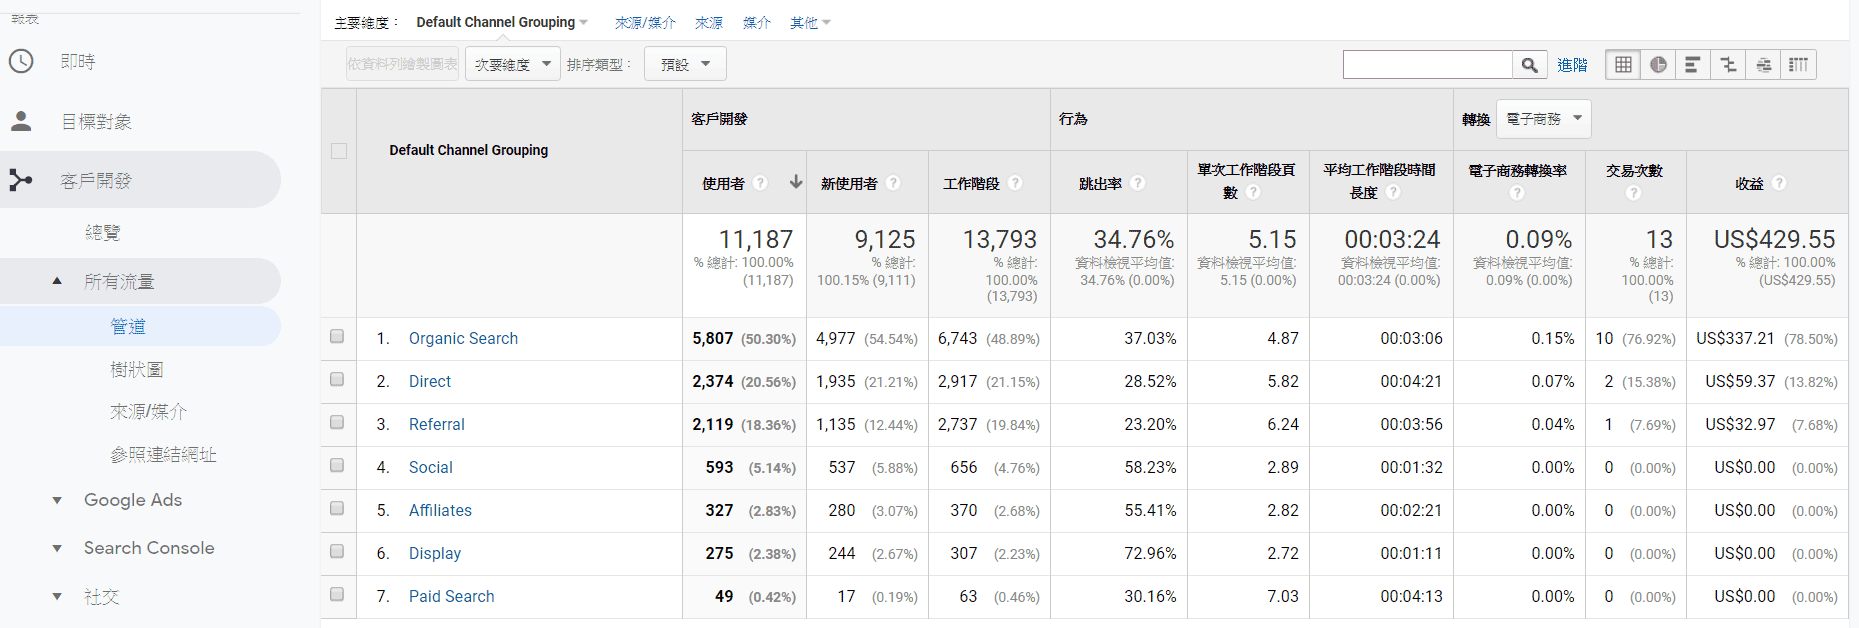
Task: Open the 次要維度 dropdown
Action: coord(512,65)
